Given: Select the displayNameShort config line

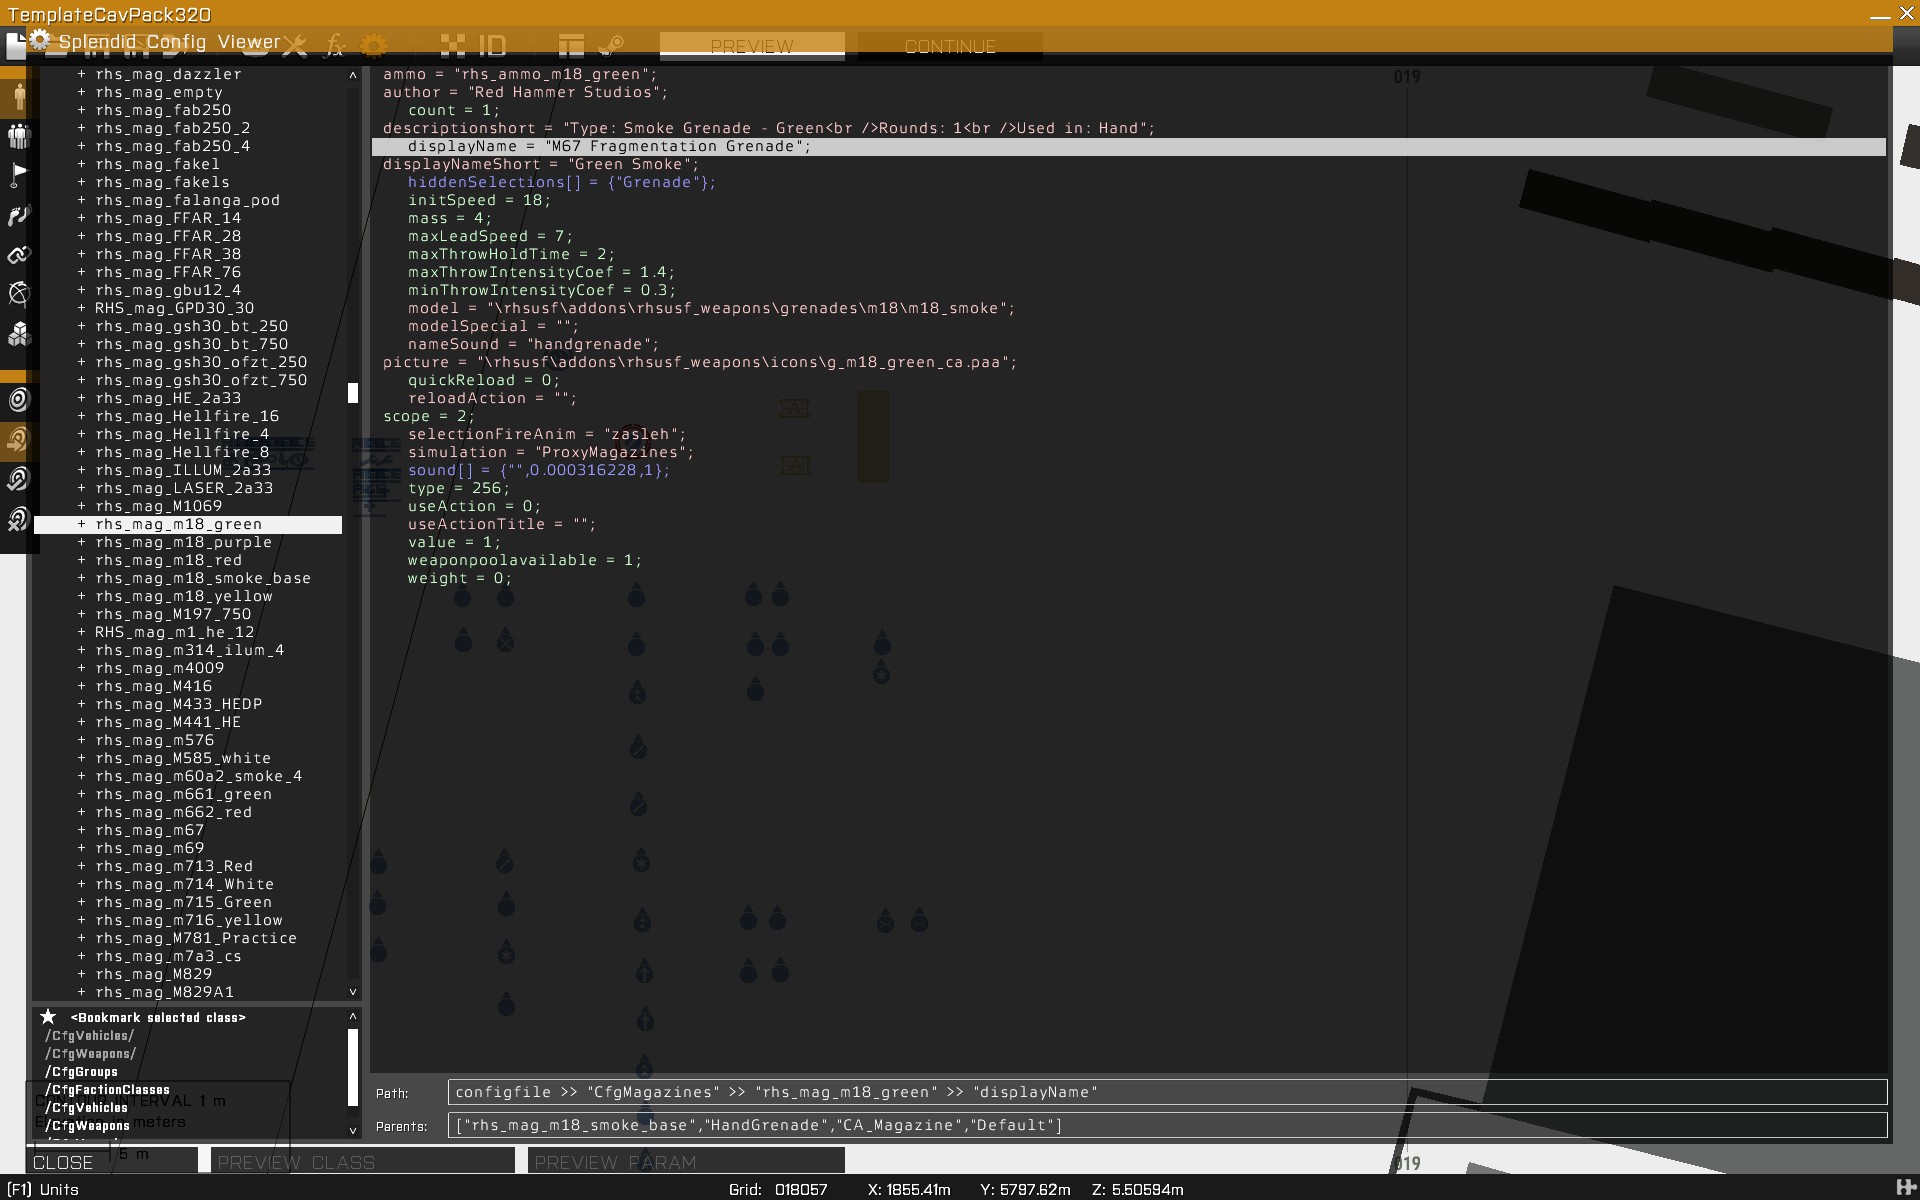Looking at the screenshot, I should click(x=541, y=164).
